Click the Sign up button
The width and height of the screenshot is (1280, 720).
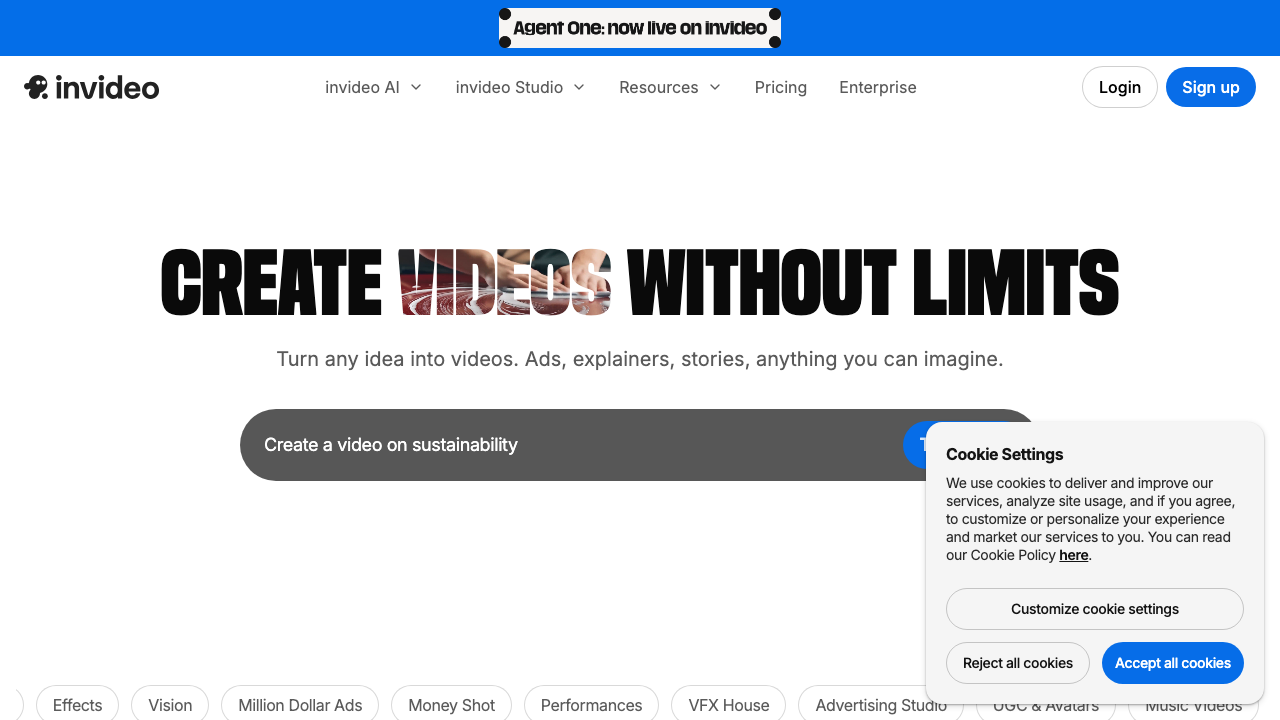click(1211, 87)
